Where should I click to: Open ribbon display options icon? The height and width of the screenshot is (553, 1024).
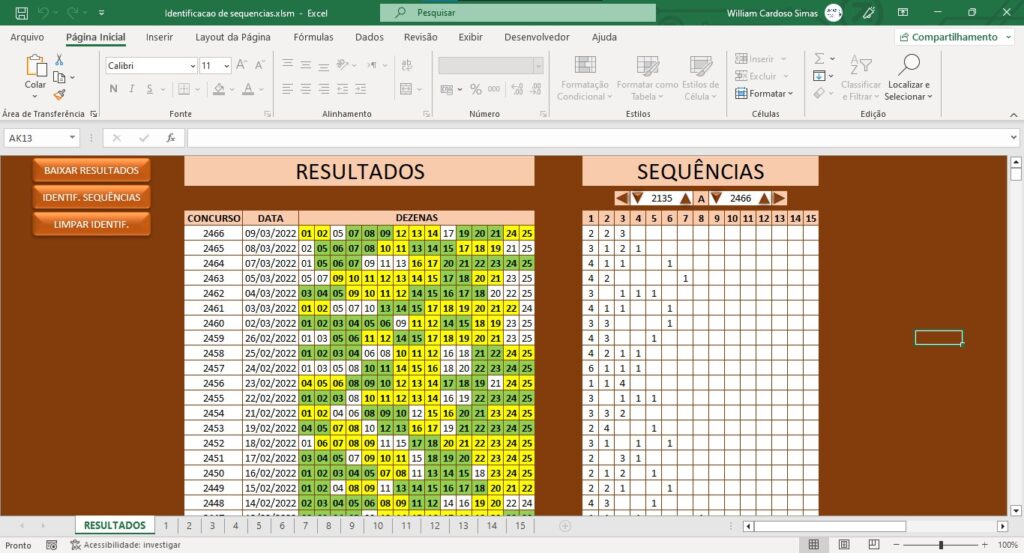pos(903,12)
